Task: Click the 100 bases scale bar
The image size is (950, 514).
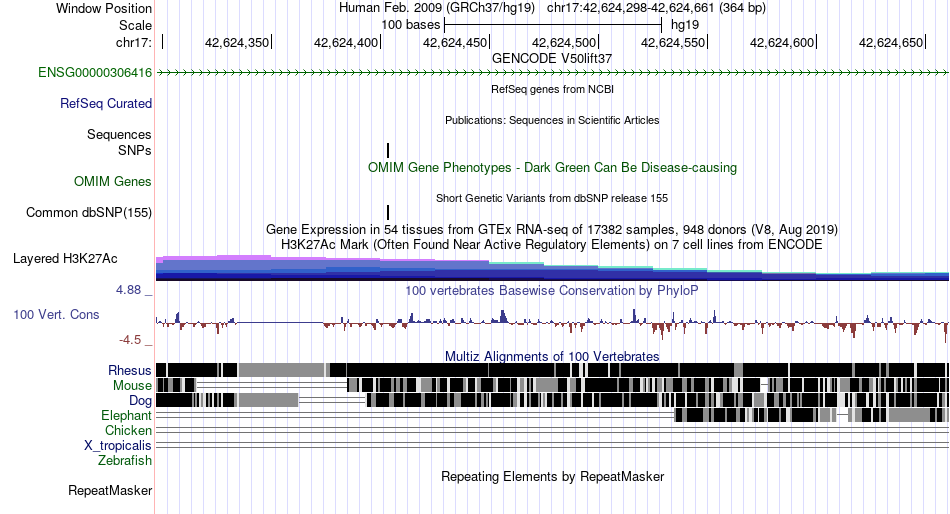Action: coord(553,25)
